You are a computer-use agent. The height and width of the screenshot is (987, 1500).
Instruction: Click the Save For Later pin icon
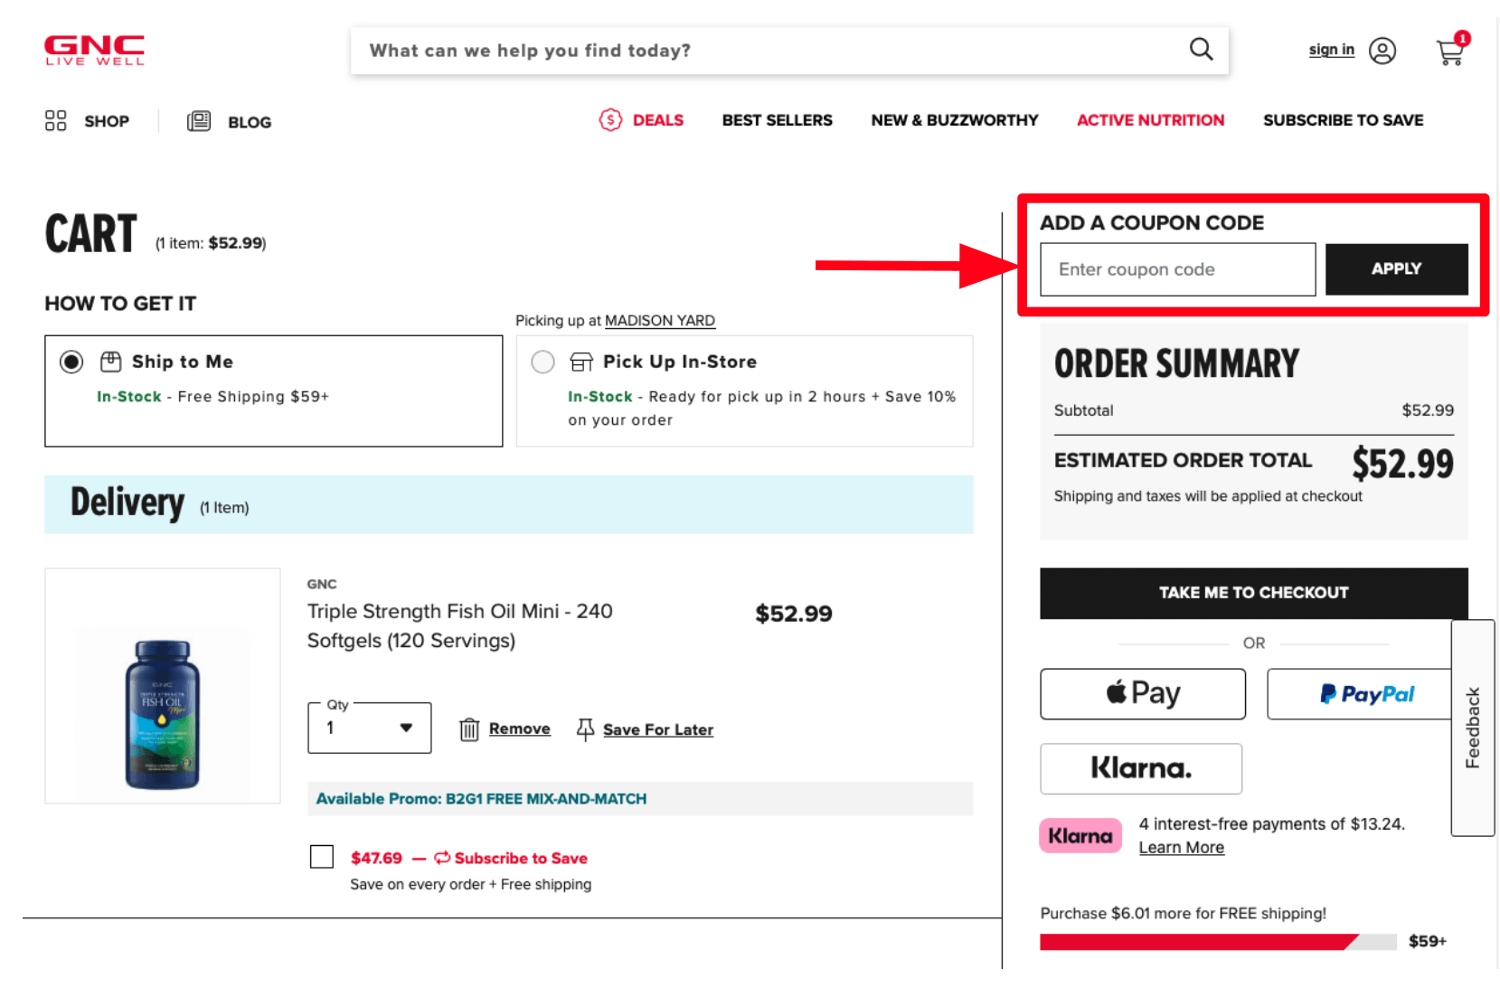(x=585, y=730)
